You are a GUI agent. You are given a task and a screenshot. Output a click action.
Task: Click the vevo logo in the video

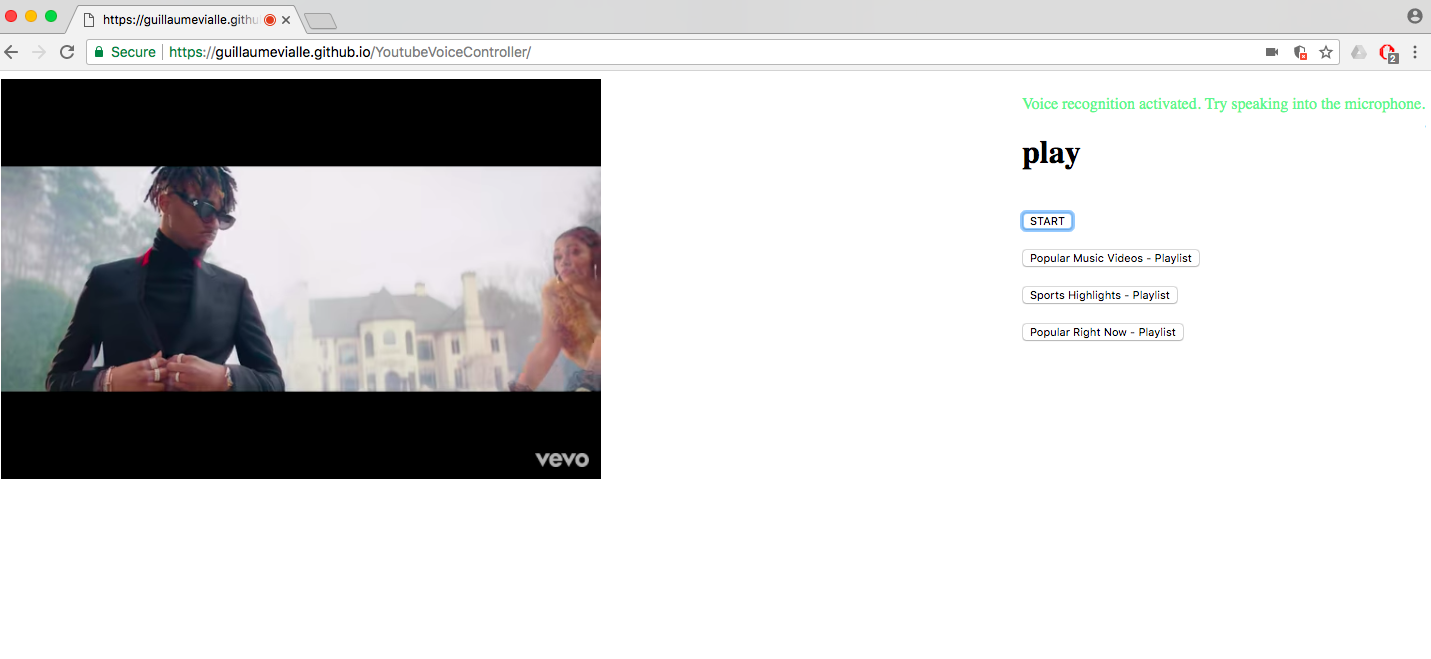[562, 460]
